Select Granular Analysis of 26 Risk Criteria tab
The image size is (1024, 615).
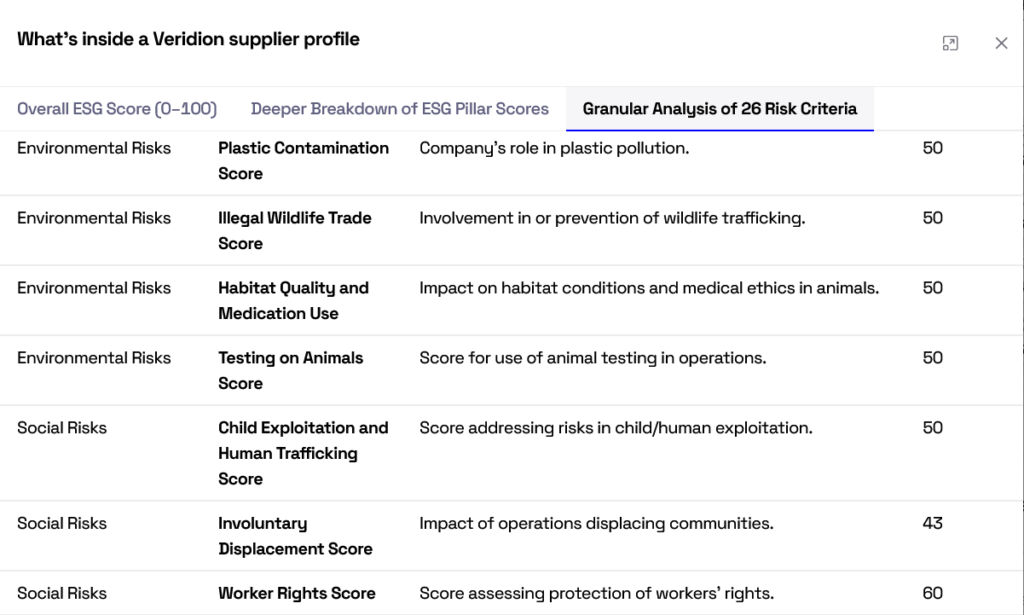pos(720,108)
